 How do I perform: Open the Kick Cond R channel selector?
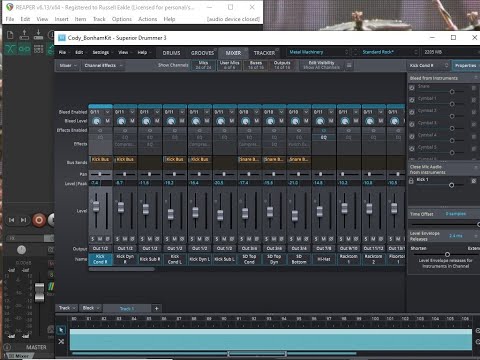pos(429,66)
